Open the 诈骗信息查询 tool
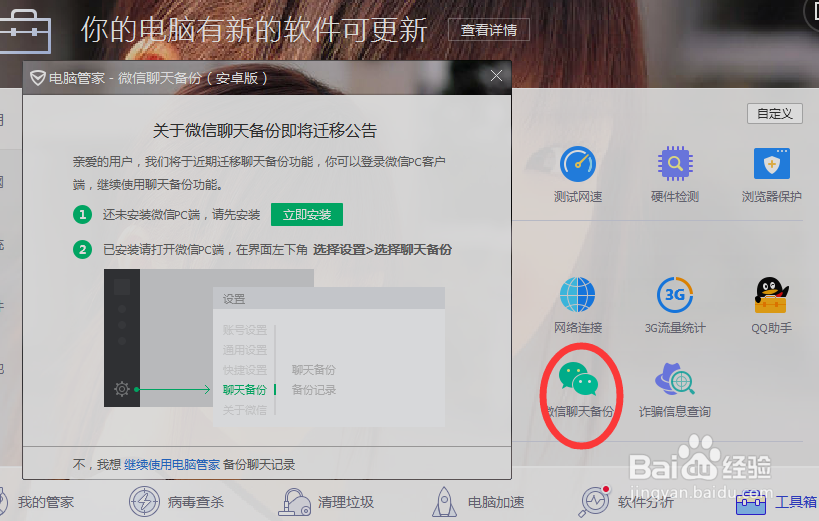819x521 pixels. [x=675, y=390]
